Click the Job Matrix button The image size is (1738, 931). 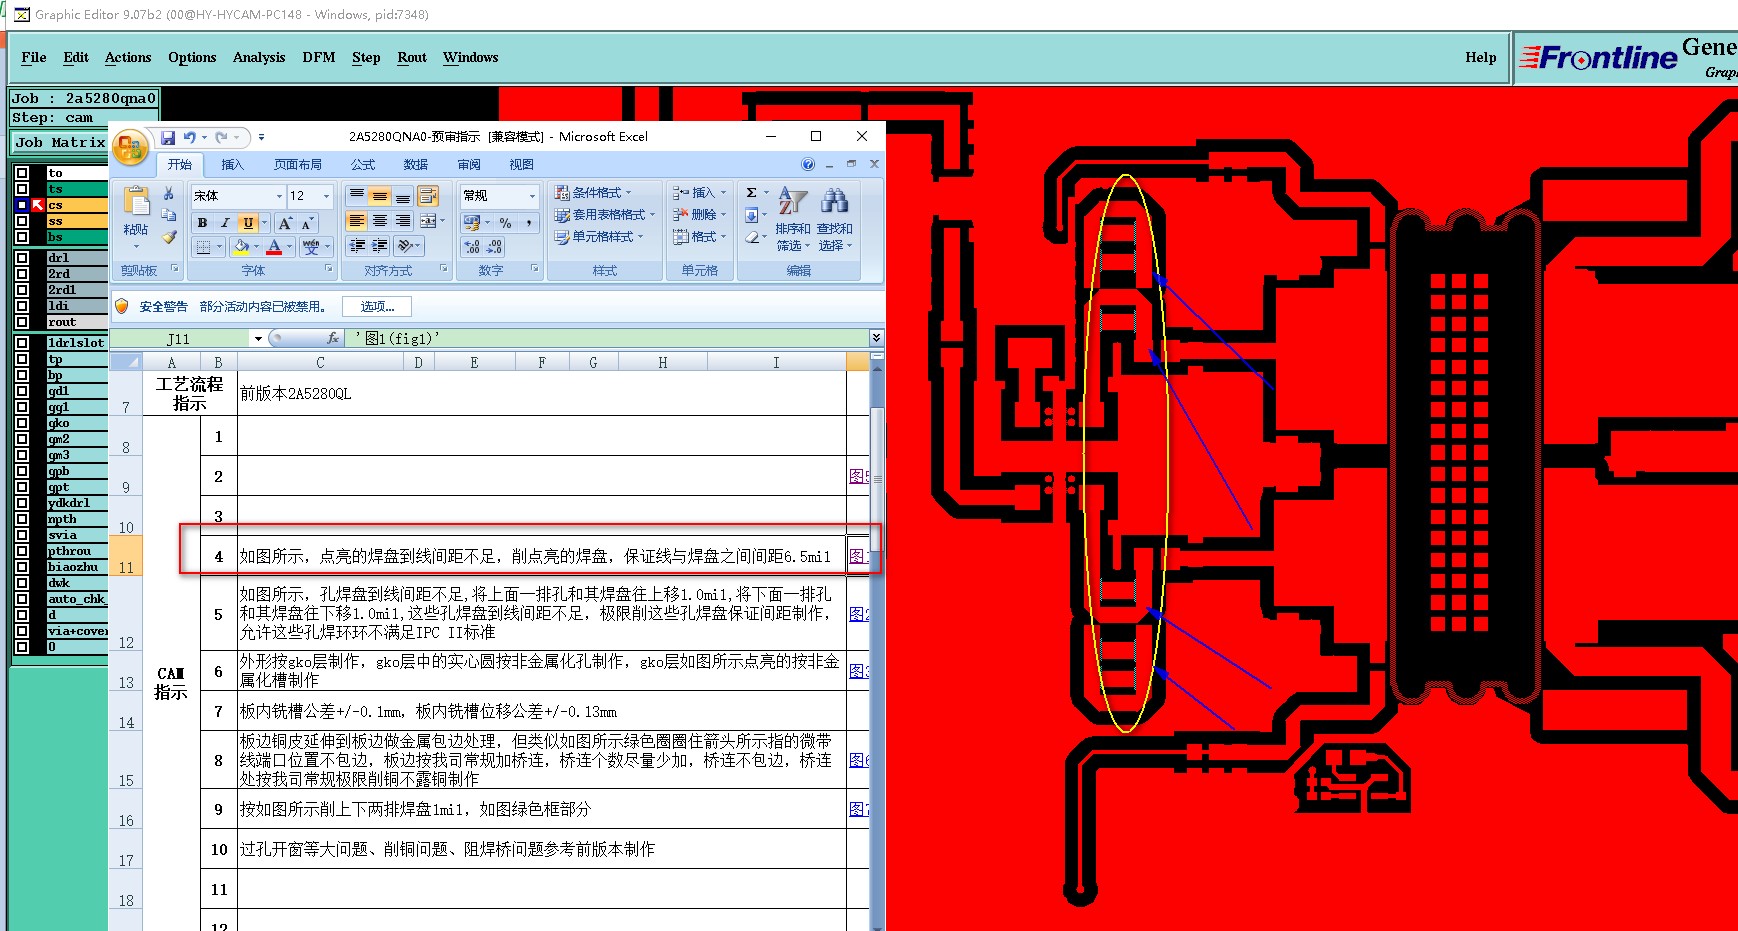pos(60,142)
